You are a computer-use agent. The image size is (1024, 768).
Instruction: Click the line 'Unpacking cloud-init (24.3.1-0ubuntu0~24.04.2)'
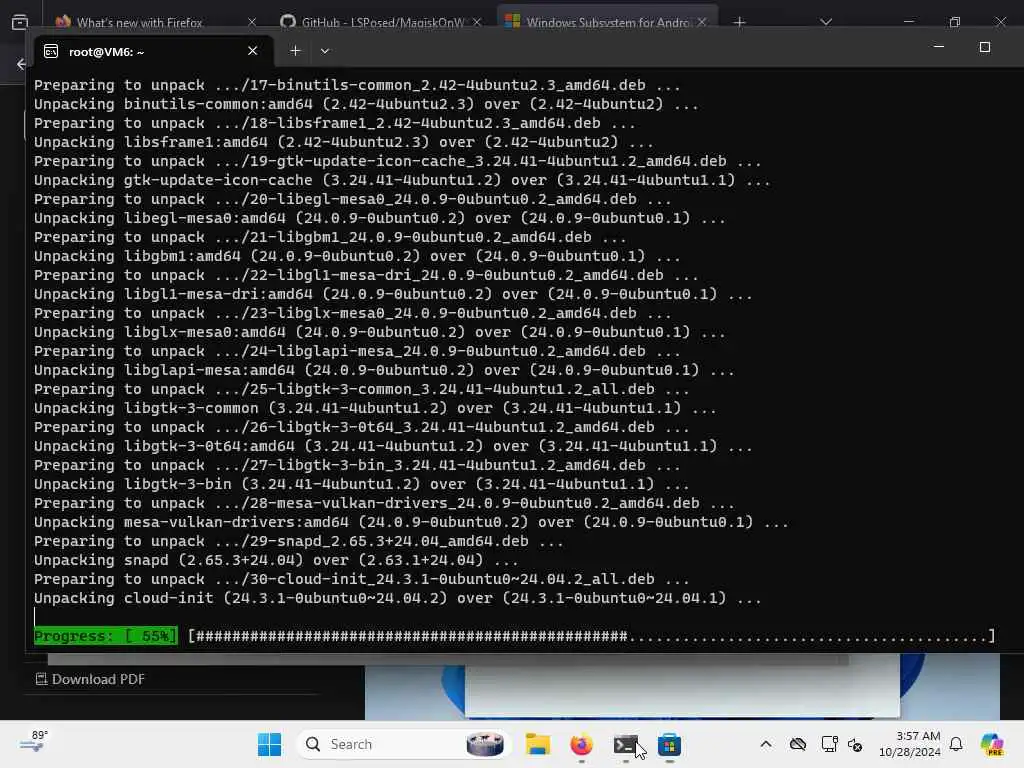click(x=398, y=598)
